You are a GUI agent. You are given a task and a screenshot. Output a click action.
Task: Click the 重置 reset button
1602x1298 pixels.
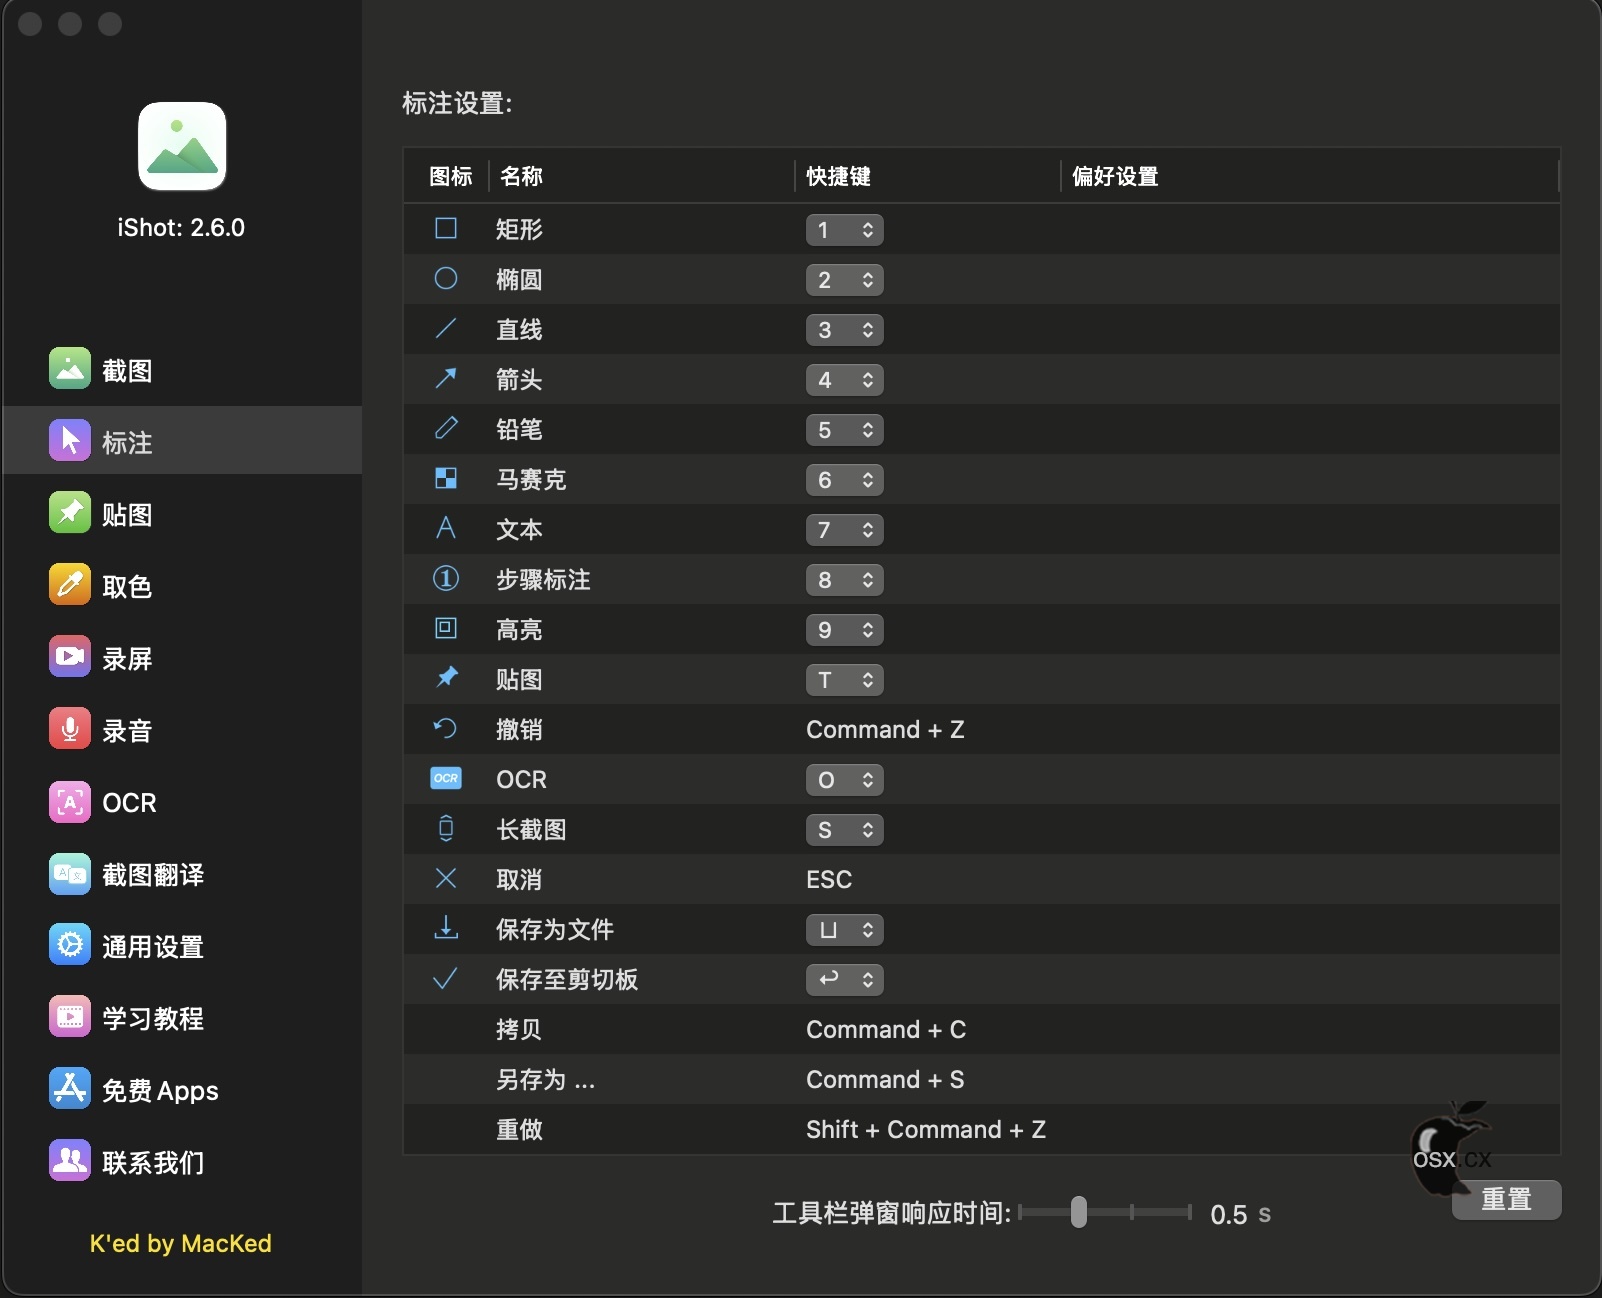[1507, 1199]
